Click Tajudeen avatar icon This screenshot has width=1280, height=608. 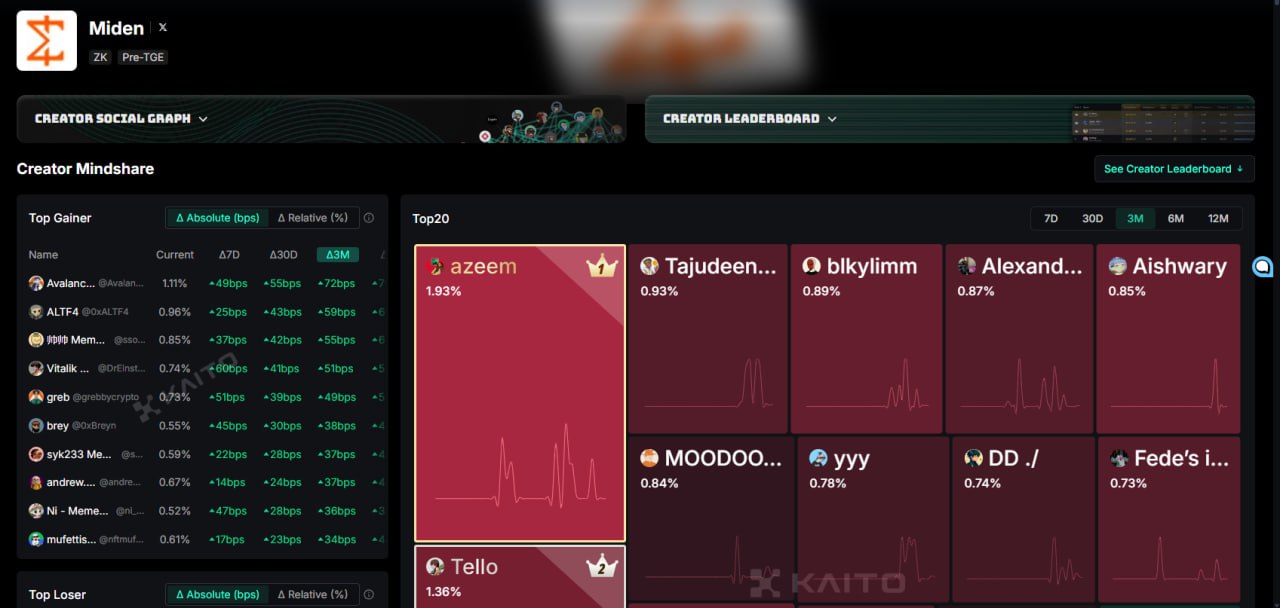(x=650, y=266)
